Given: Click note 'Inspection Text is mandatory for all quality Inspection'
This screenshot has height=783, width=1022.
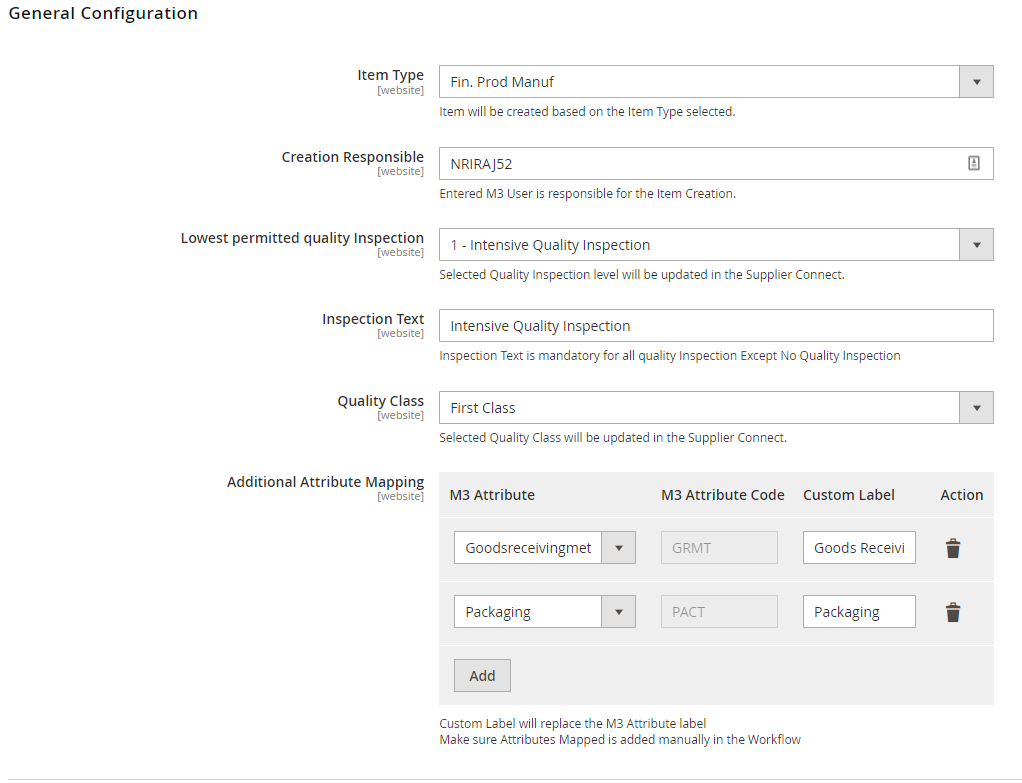Looking at the screenshot, I should [x=670, y=355].
